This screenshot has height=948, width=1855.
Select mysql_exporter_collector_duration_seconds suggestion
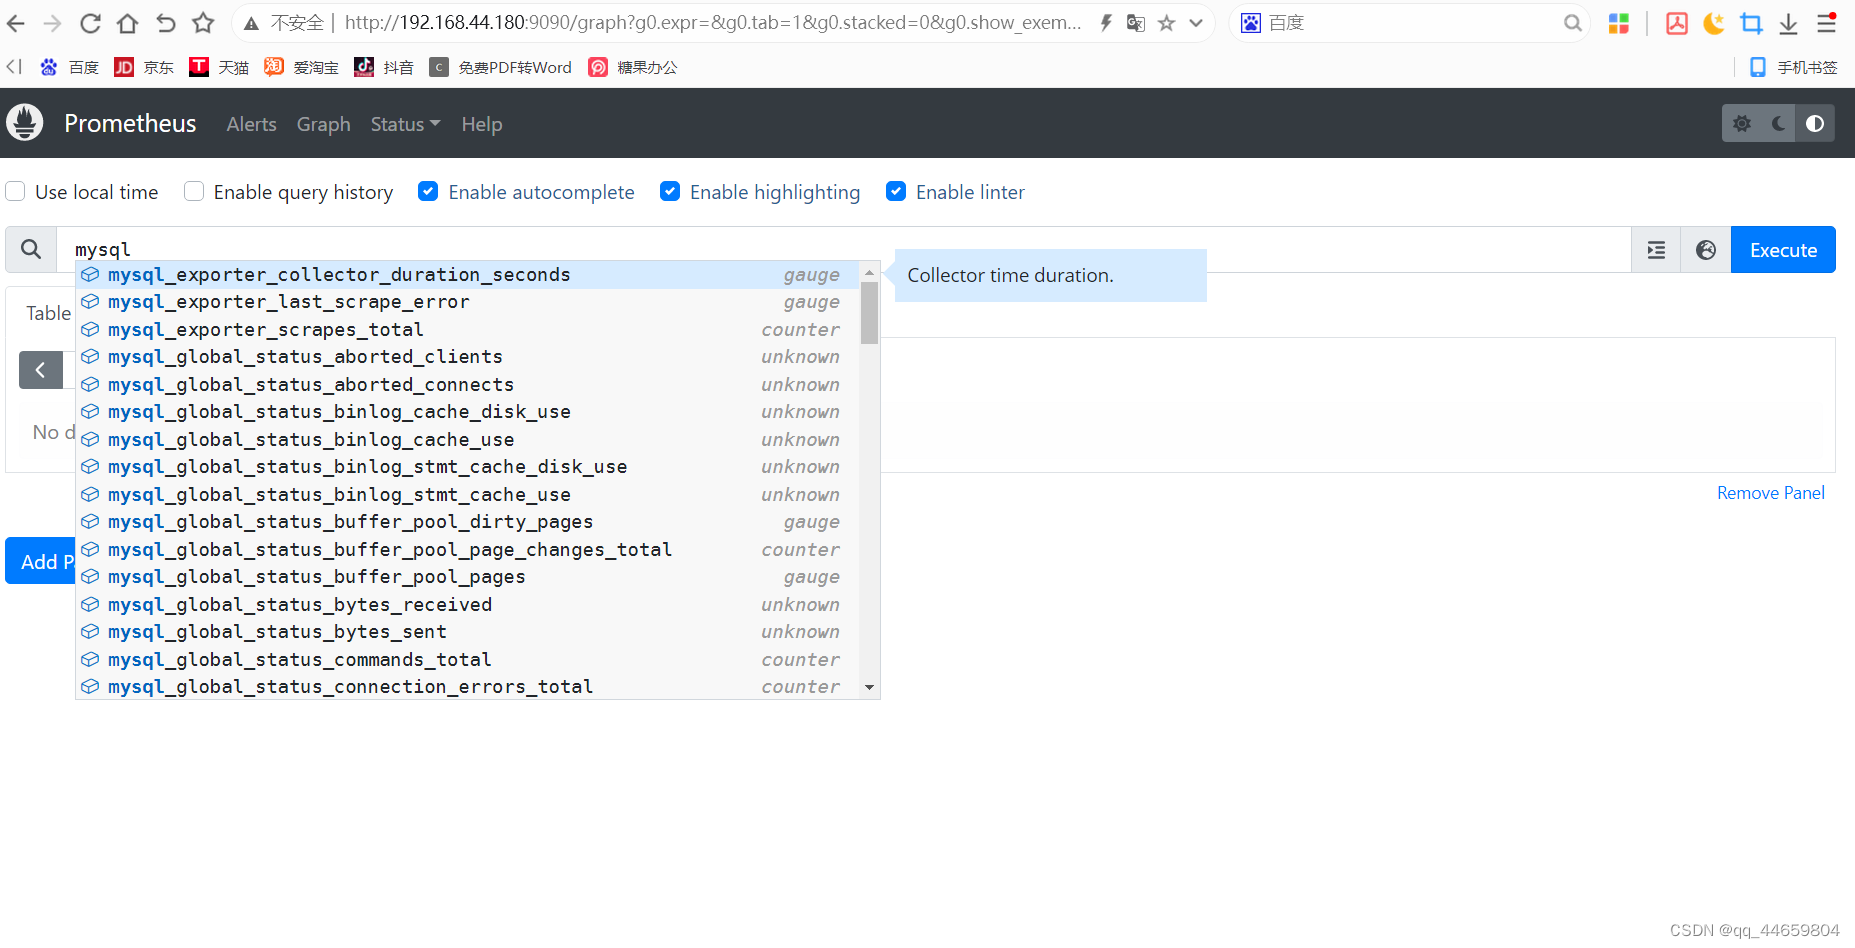[x=467, y=275]
